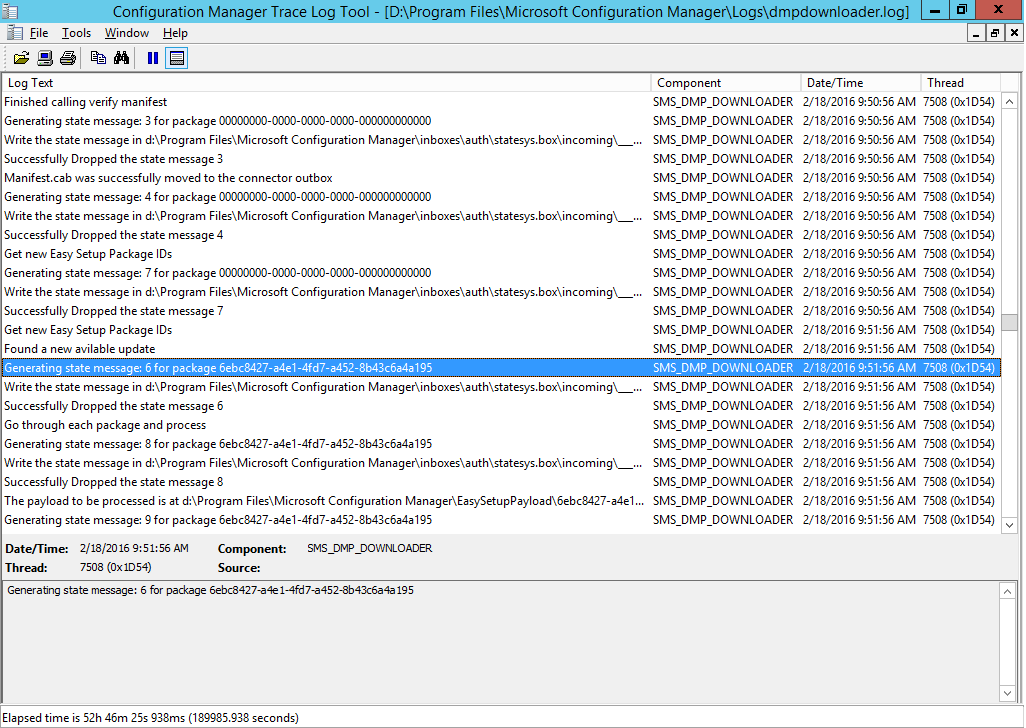This screenshot has width=1026, height=728.
Task: Select 'Generating state message: 8' log row
Action: (x=501, y=443)
